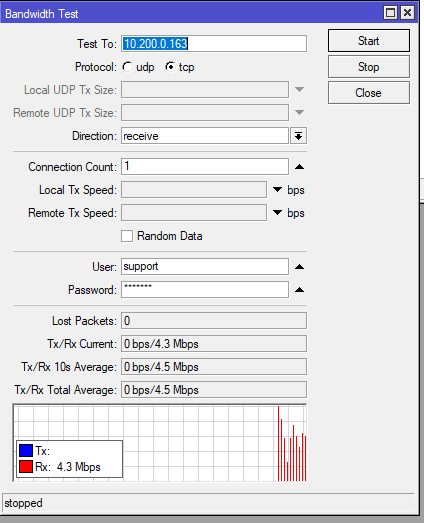
Task: Select the tcp protocol radio button
Action: 170,67
